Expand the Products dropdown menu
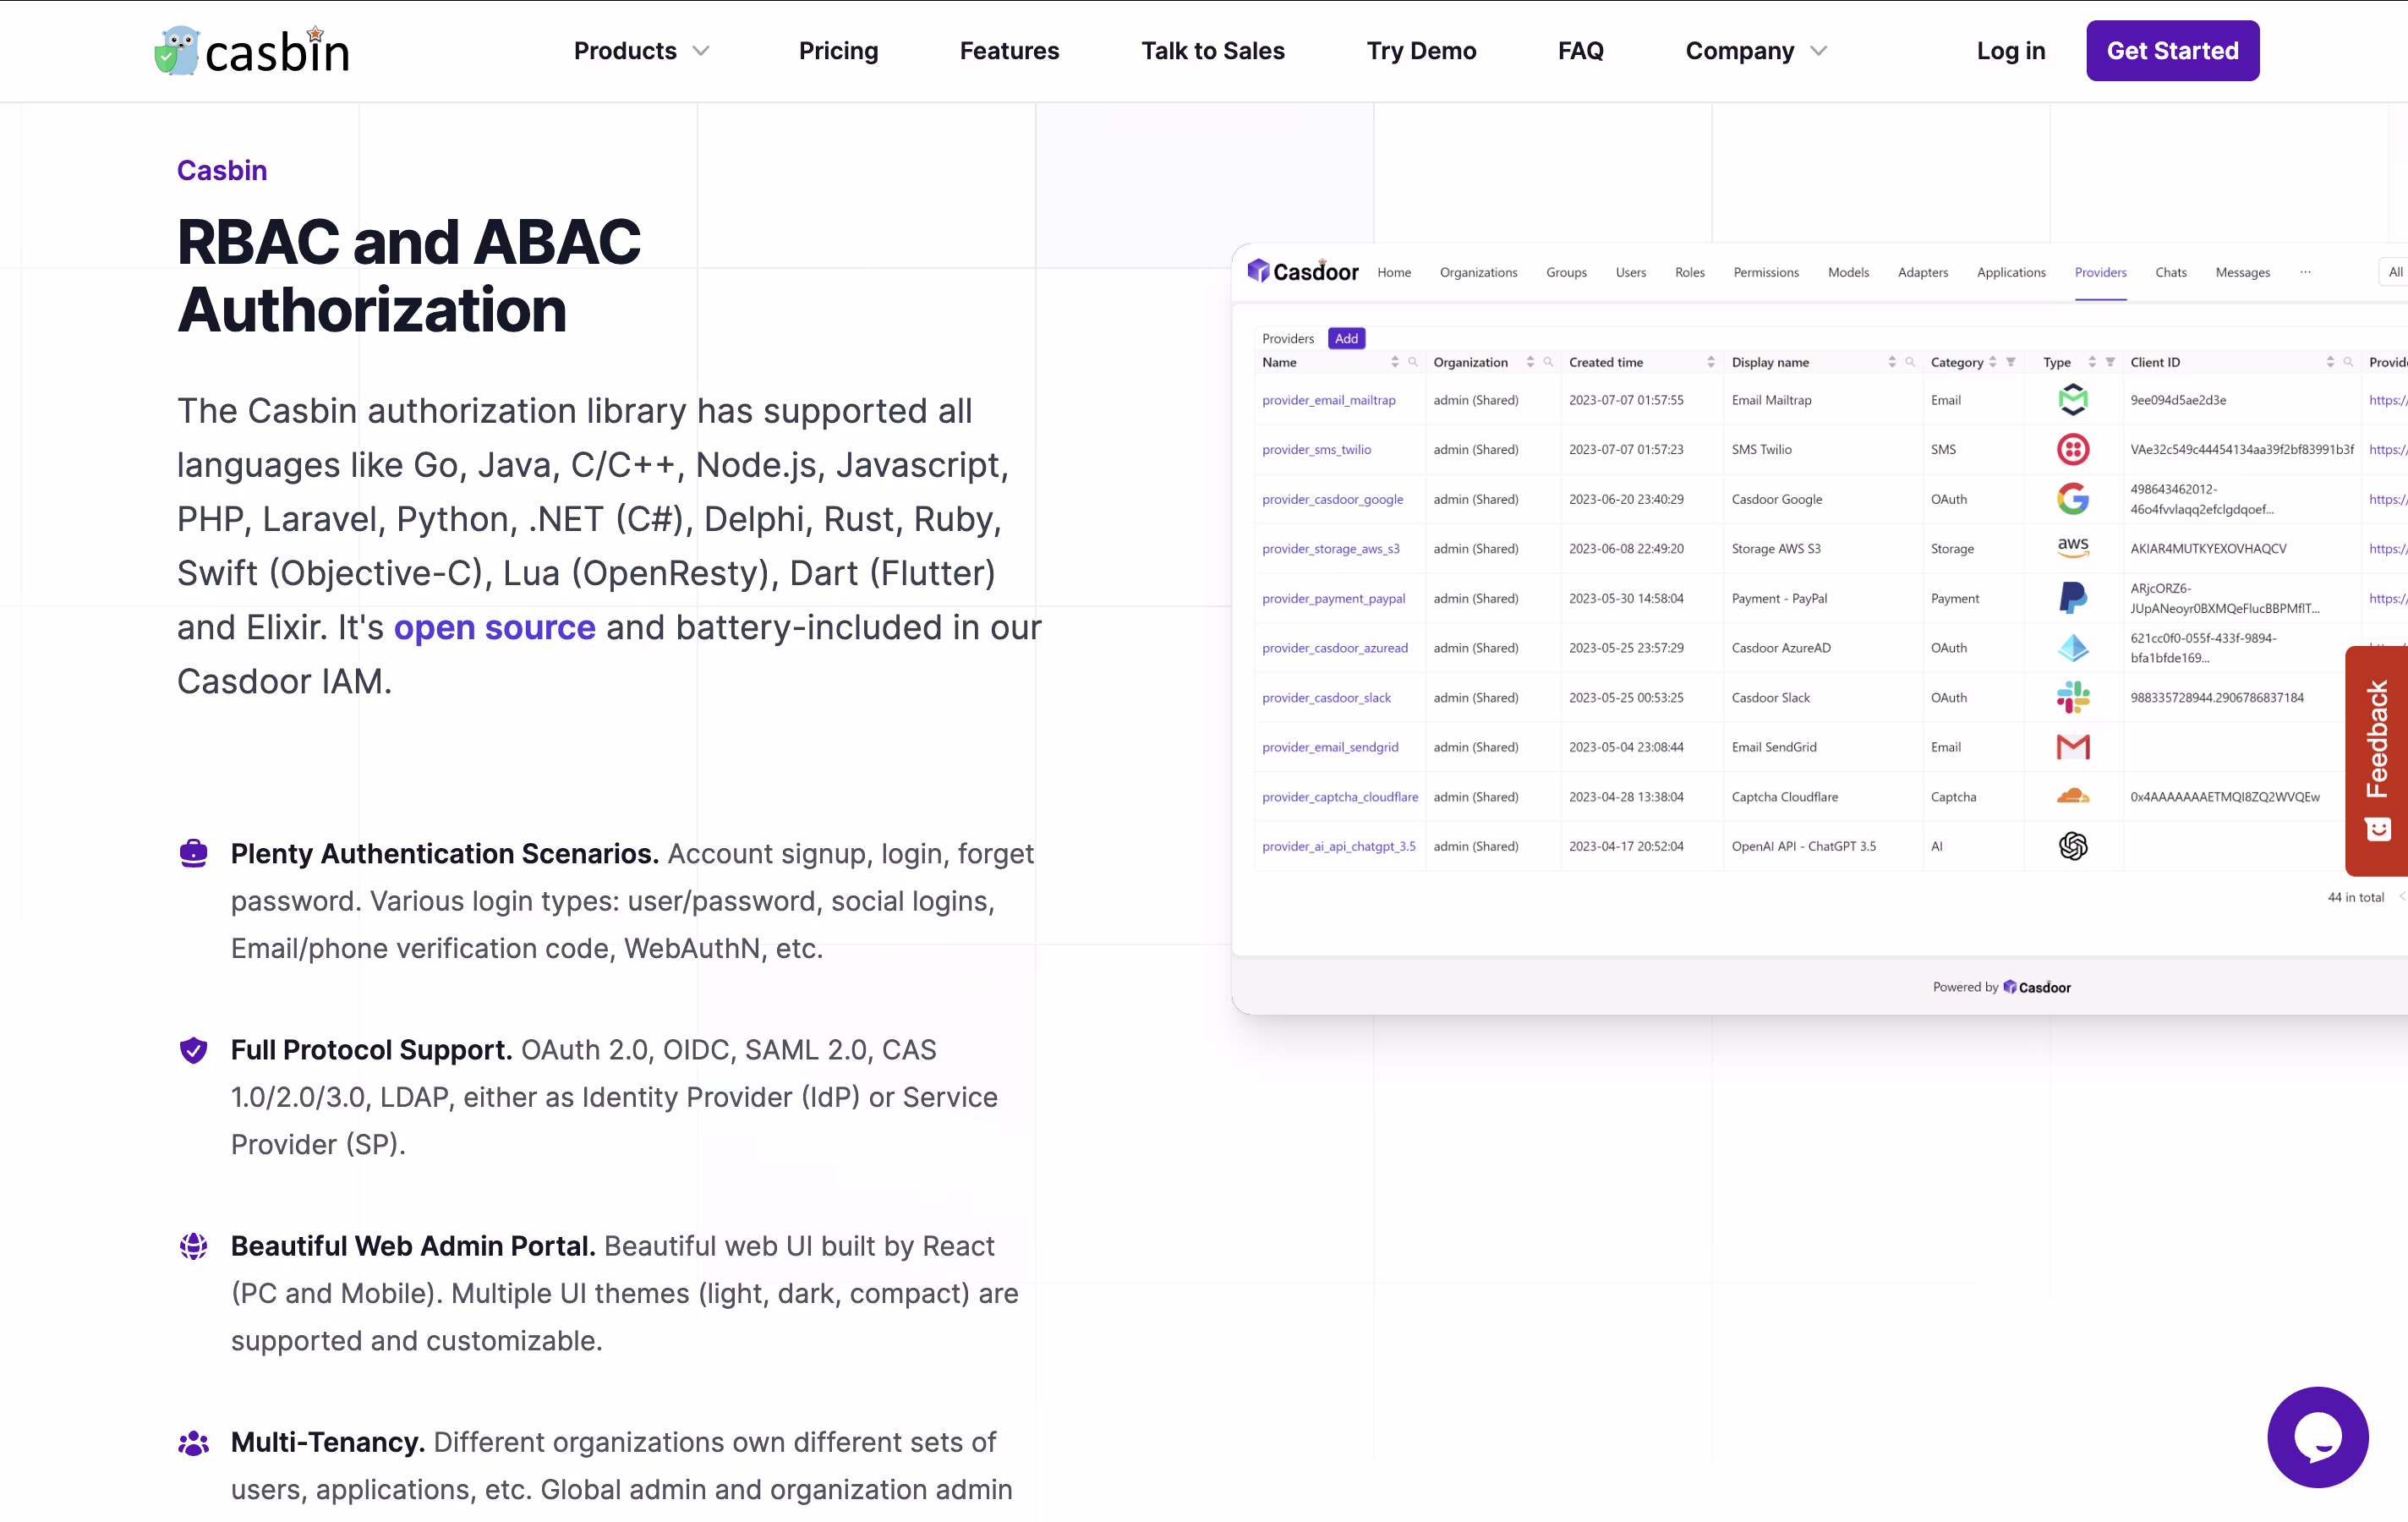The image size is (2408, 1522). 641,51
